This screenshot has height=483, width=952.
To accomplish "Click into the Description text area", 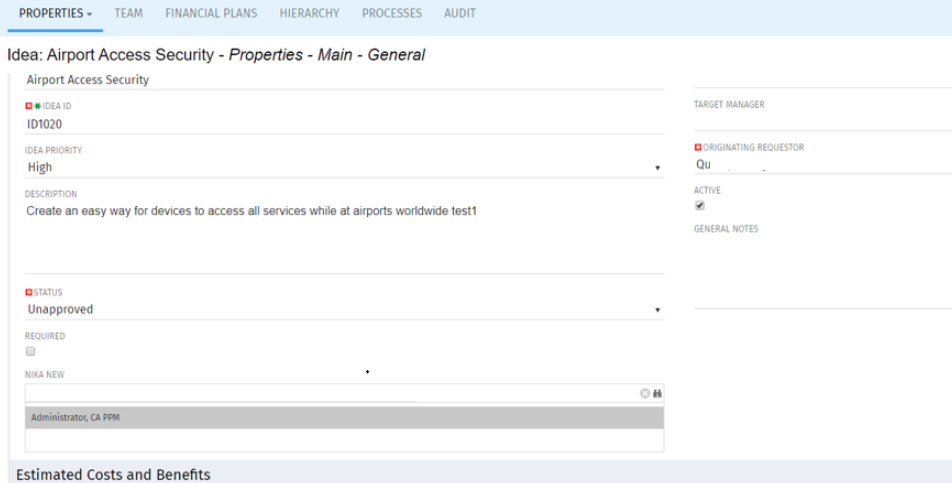I will 344,237.
